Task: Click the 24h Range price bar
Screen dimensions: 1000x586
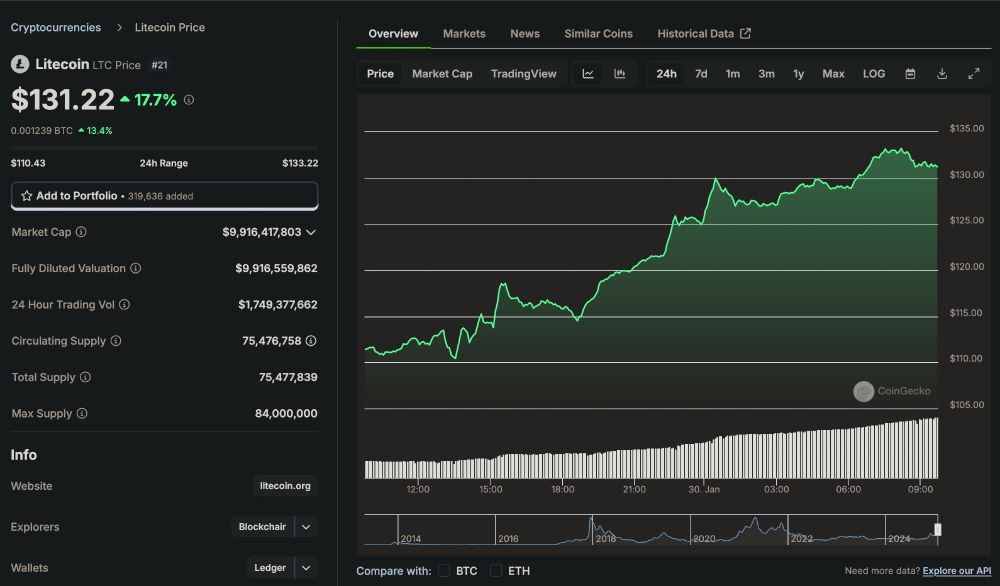Action: (165, 148)
